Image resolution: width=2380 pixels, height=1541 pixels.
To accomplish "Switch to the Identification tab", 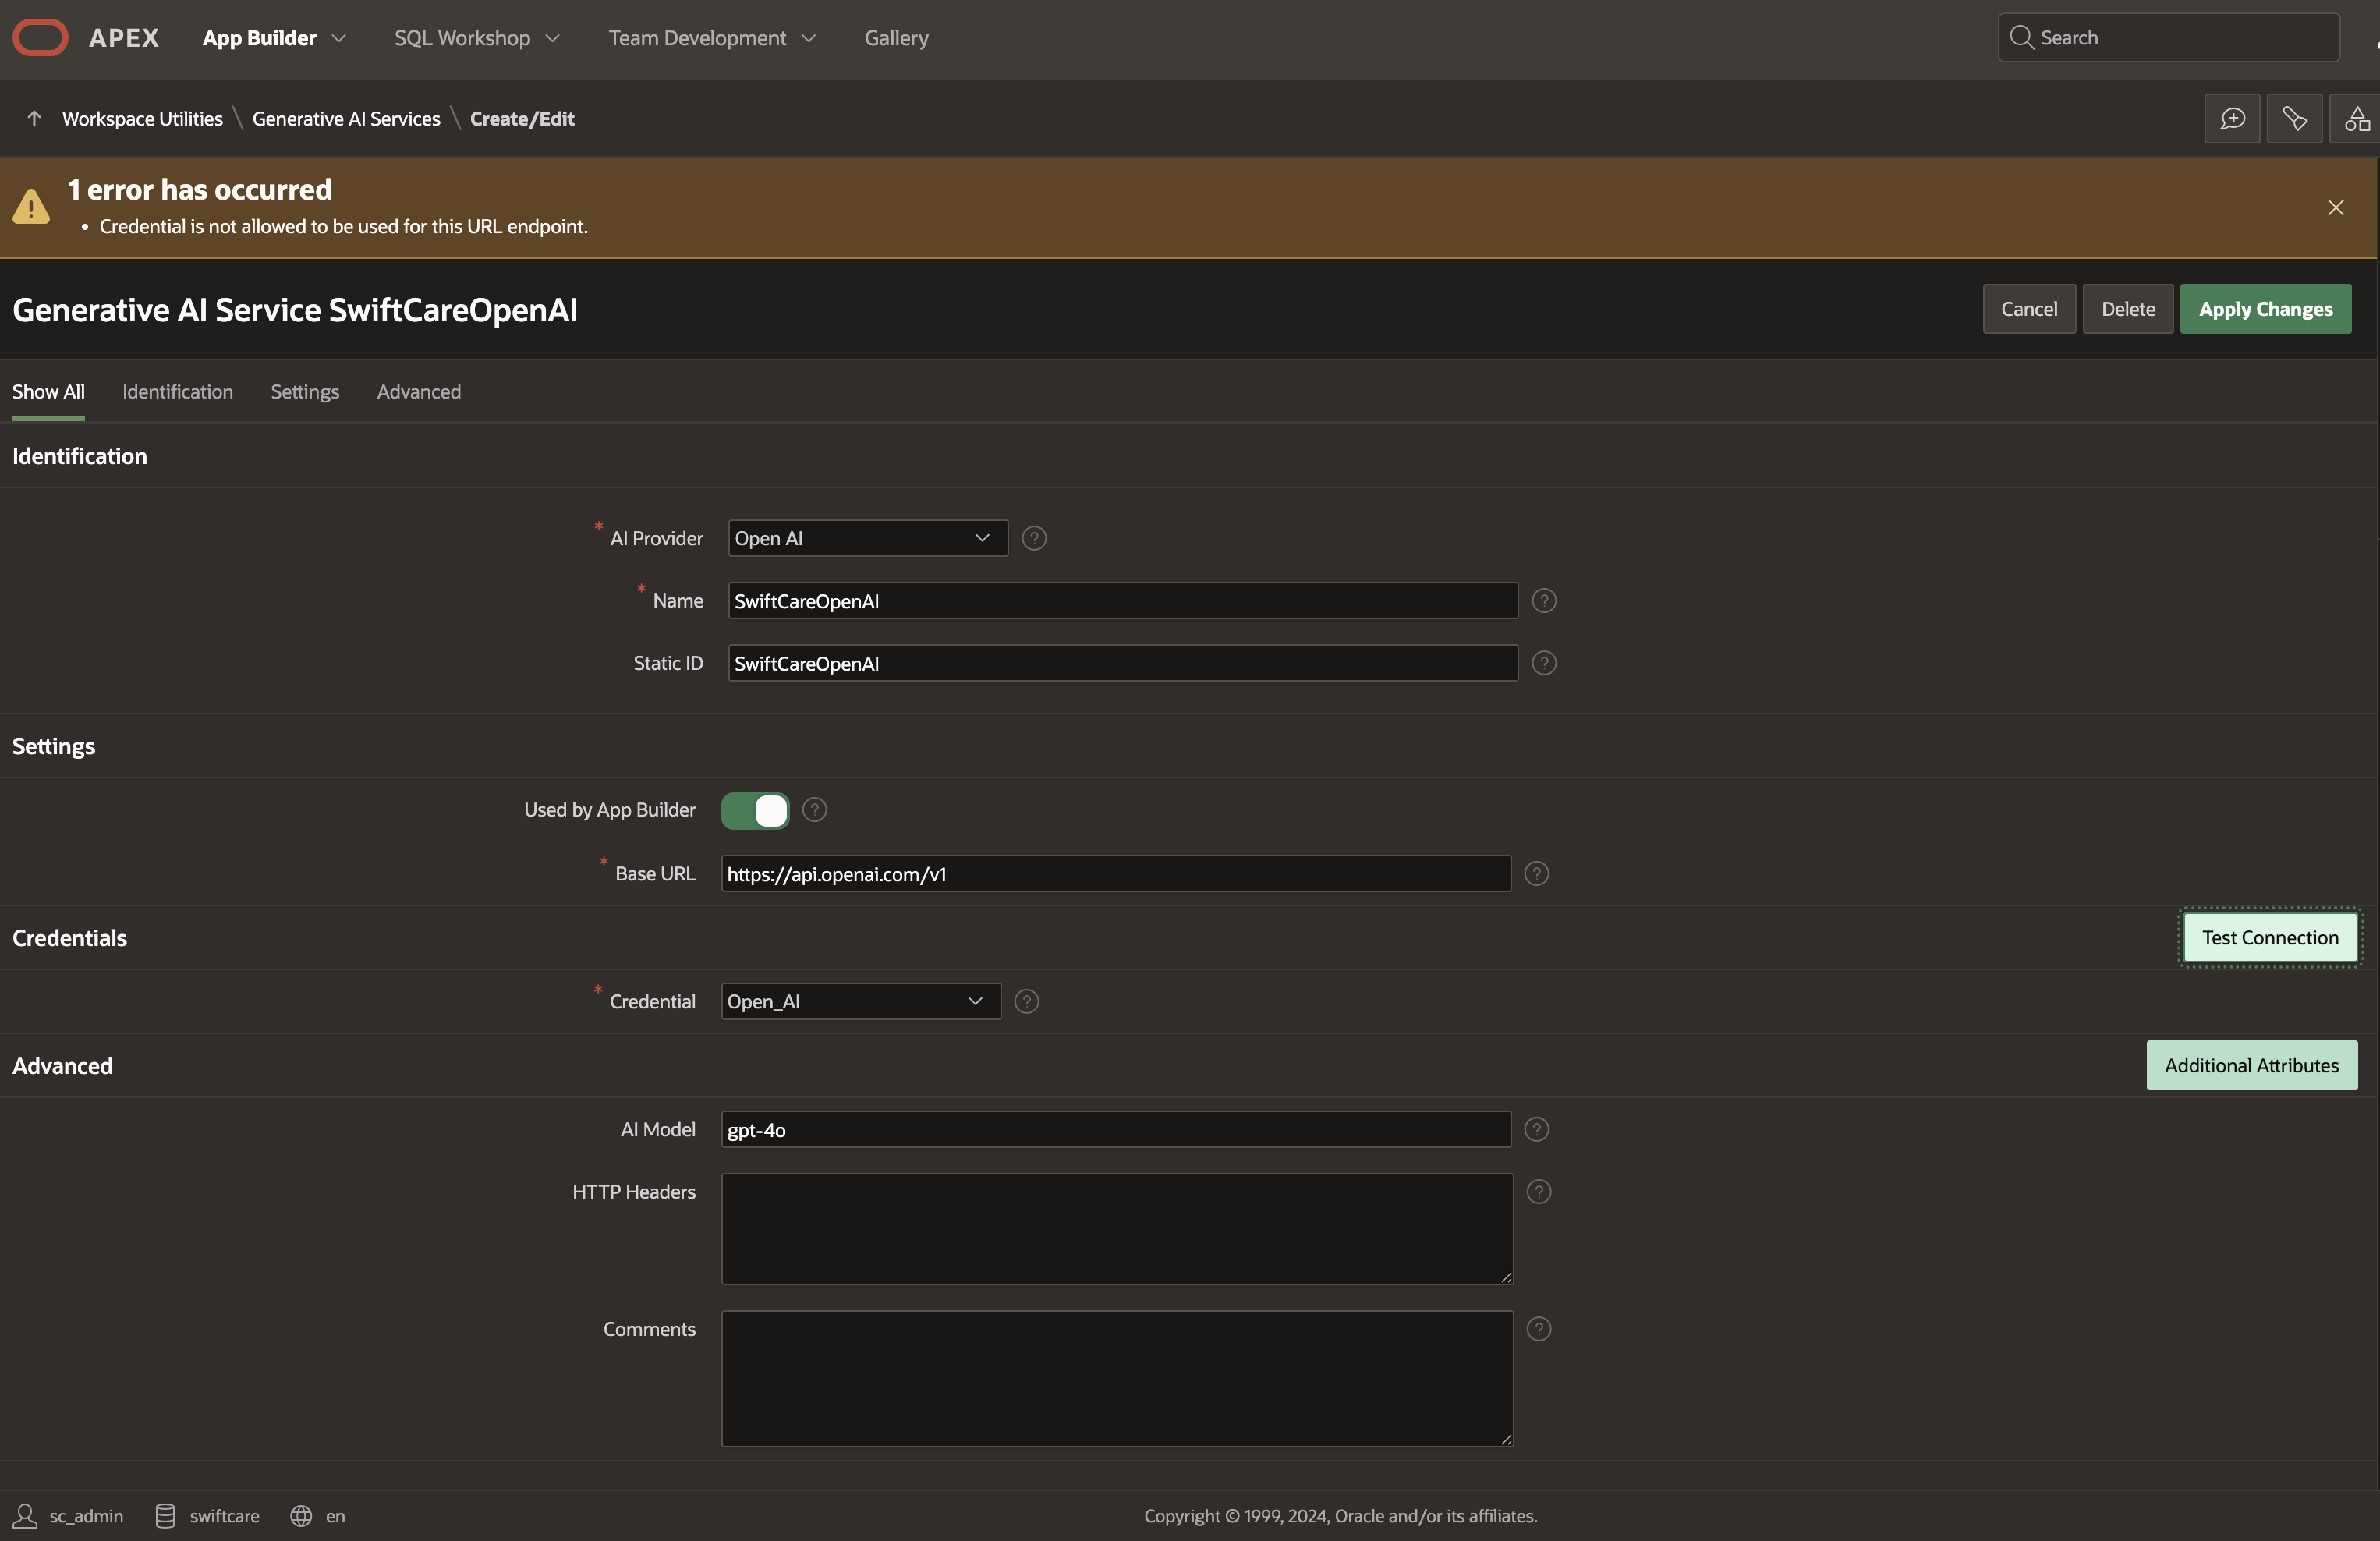I will pos(177,392).
